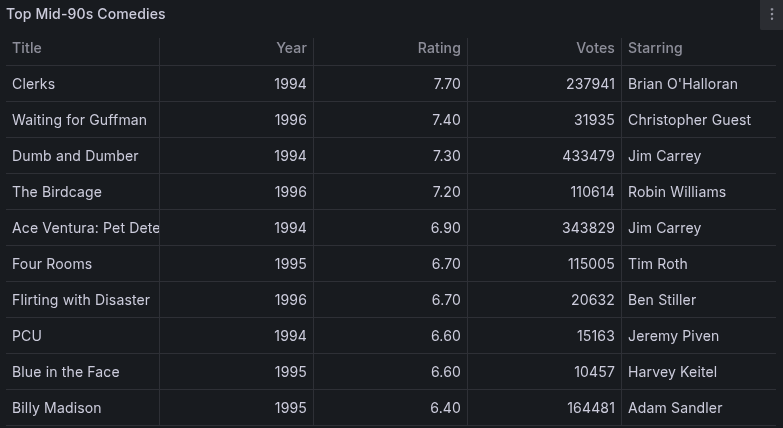Open the panel menu (three dots)
Screen dimensions: 783x428
[x=772, y=14]
